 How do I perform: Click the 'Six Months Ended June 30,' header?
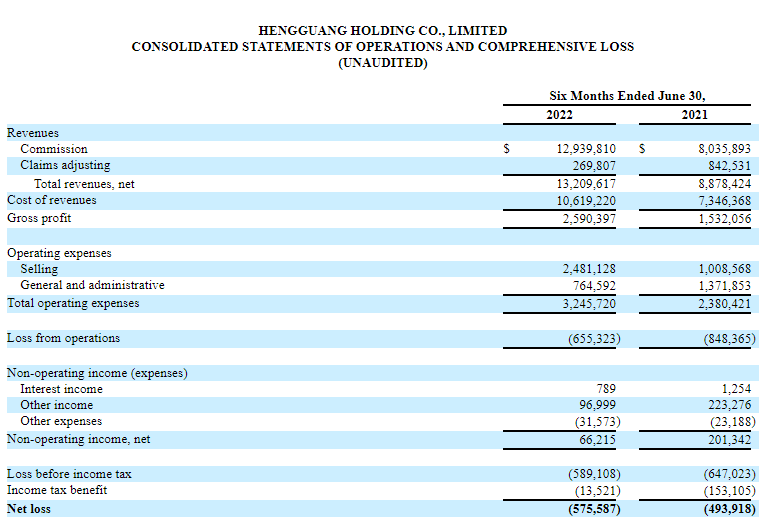click(x=627, y=95)
